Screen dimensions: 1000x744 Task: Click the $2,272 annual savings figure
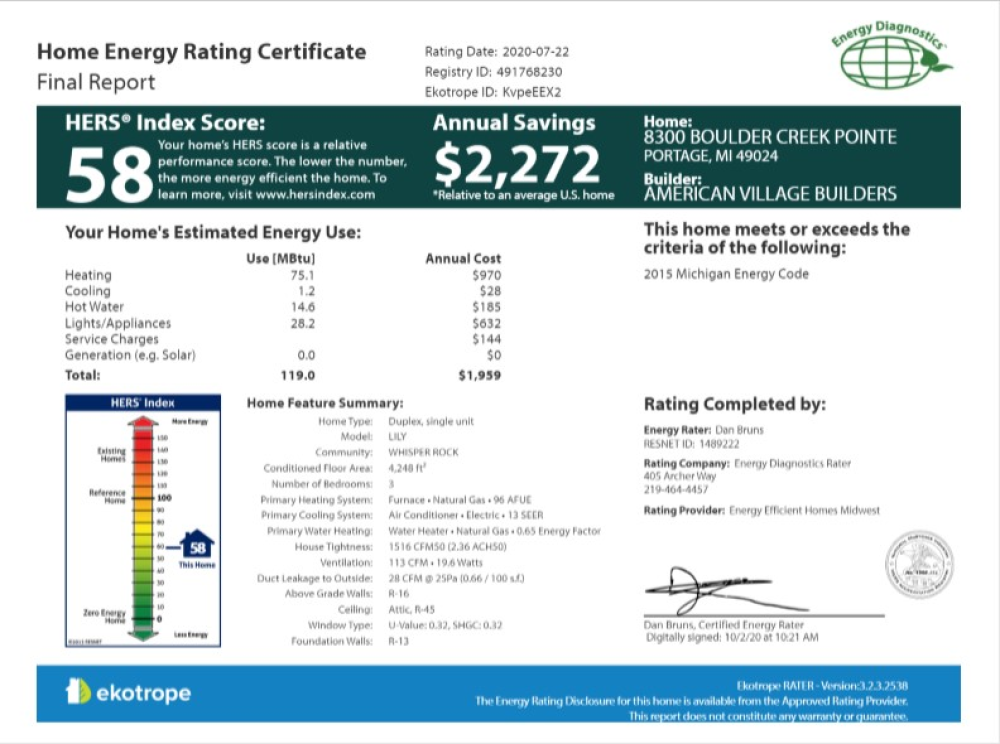(517, 163)
